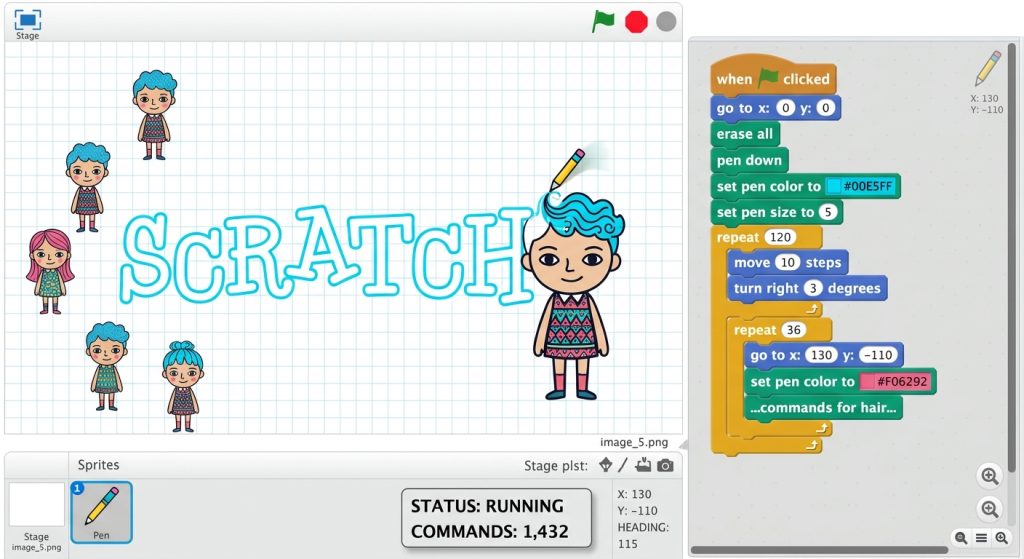This screenshot has width=1024, height=559.
Task: Click the SCRATCH drawn text on stage
Action: click(x=327, y=256)
